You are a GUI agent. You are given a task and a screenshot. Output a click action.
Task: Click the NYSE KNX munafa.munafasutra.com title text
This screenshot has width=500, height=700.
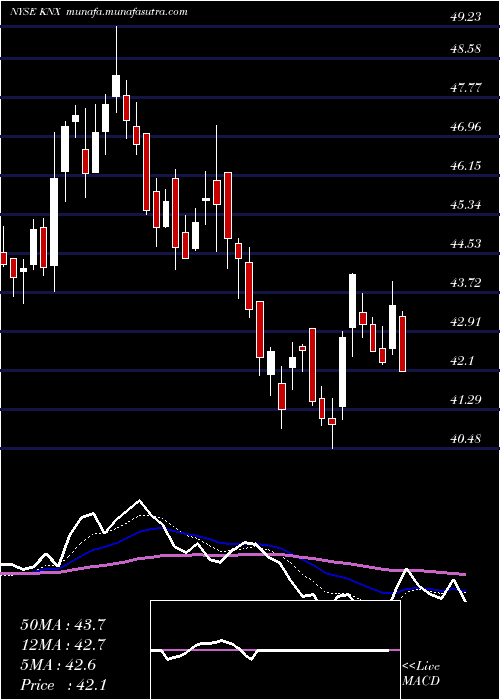(x=98, y=12)
